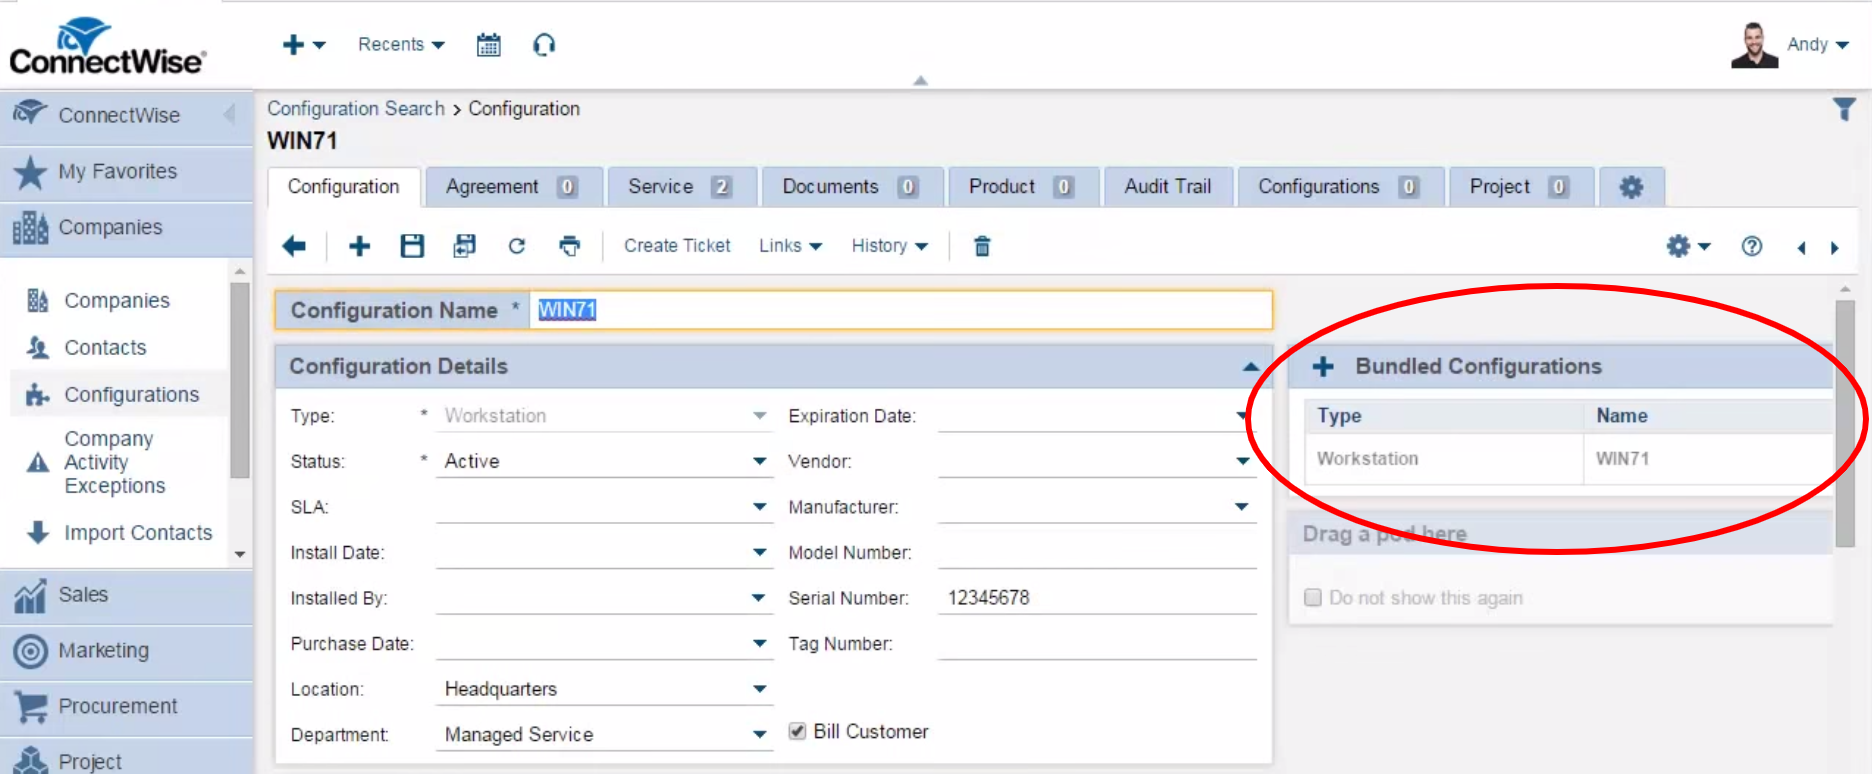The image size is (1872, 774).
Task: Open the History dropdown
Action: click(x=889, y=246)
